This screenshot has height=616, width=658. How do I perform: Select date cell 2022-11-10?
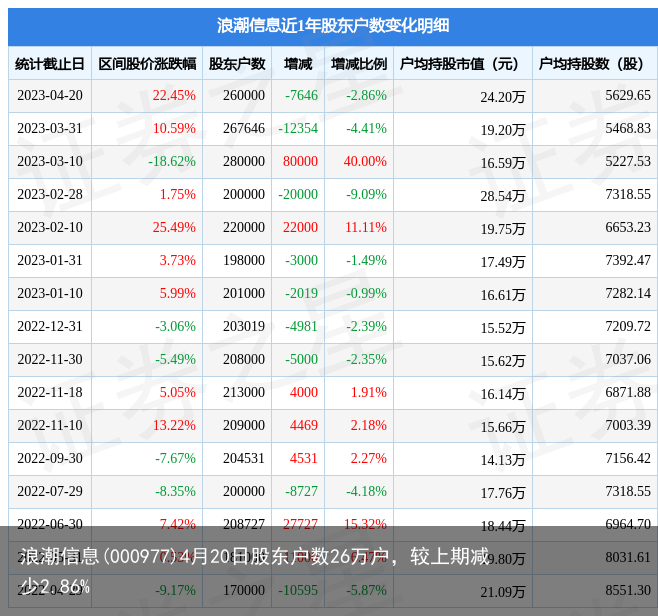point(50,425)
